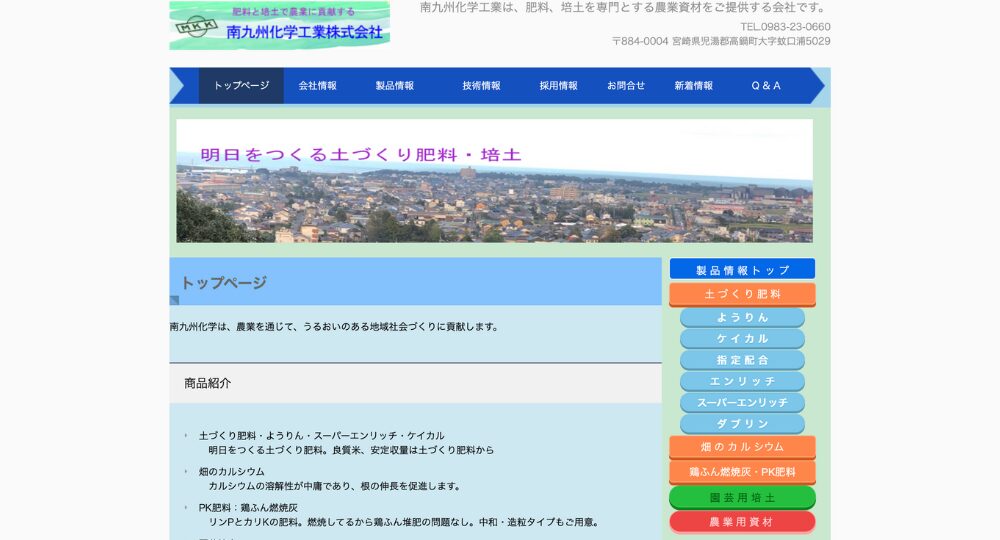Click the red 農業用資材 button
The width and height of the screenshot is (1000, 540).
coord(742,522)
